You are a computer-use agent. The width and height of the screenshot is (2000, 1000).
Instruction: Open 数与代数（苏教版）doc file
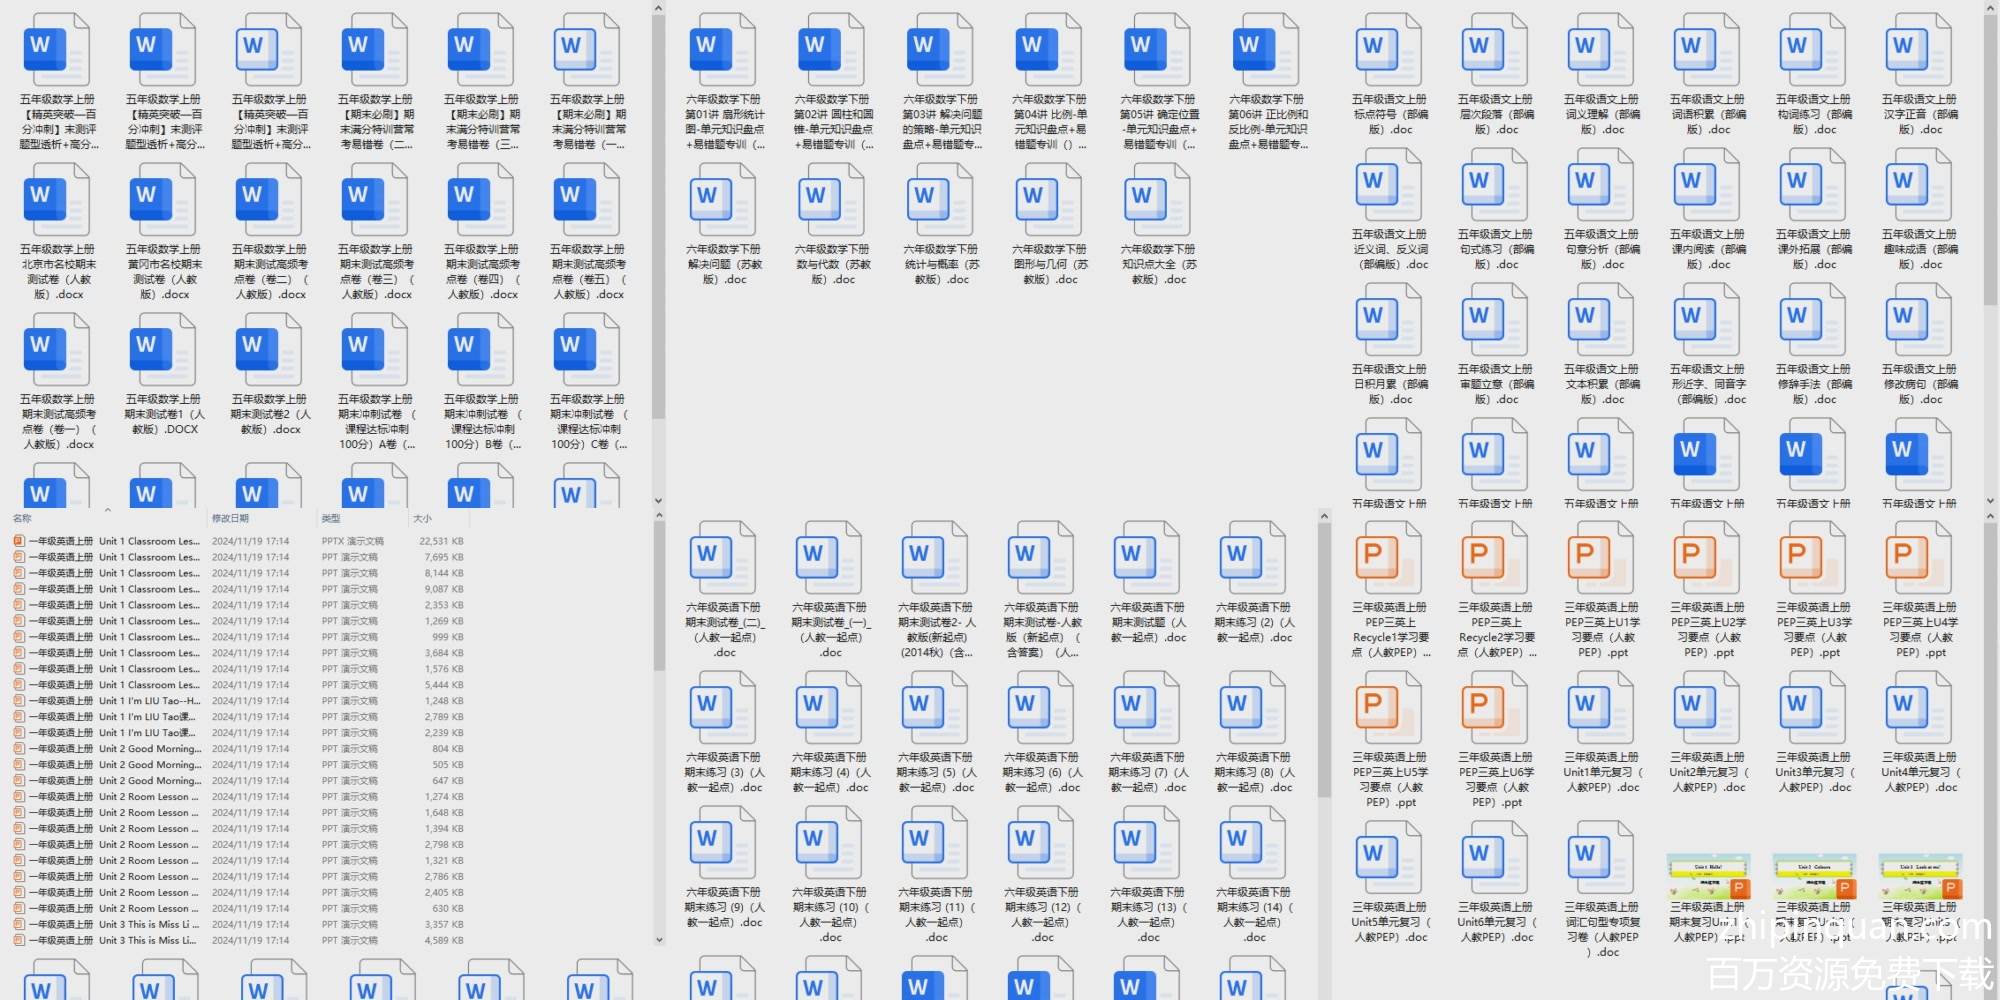click(833, 224)
